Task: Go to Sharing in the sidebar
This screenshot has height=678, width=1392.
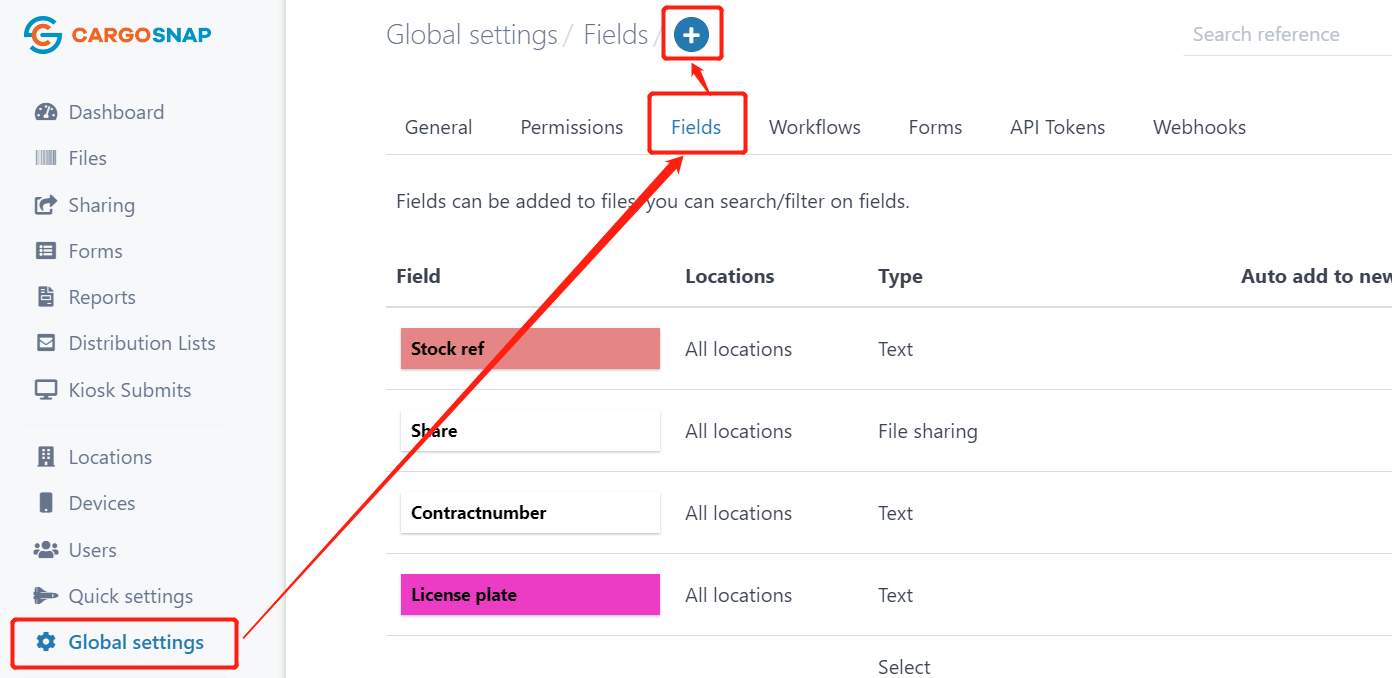Action: (x=84, y=205)
